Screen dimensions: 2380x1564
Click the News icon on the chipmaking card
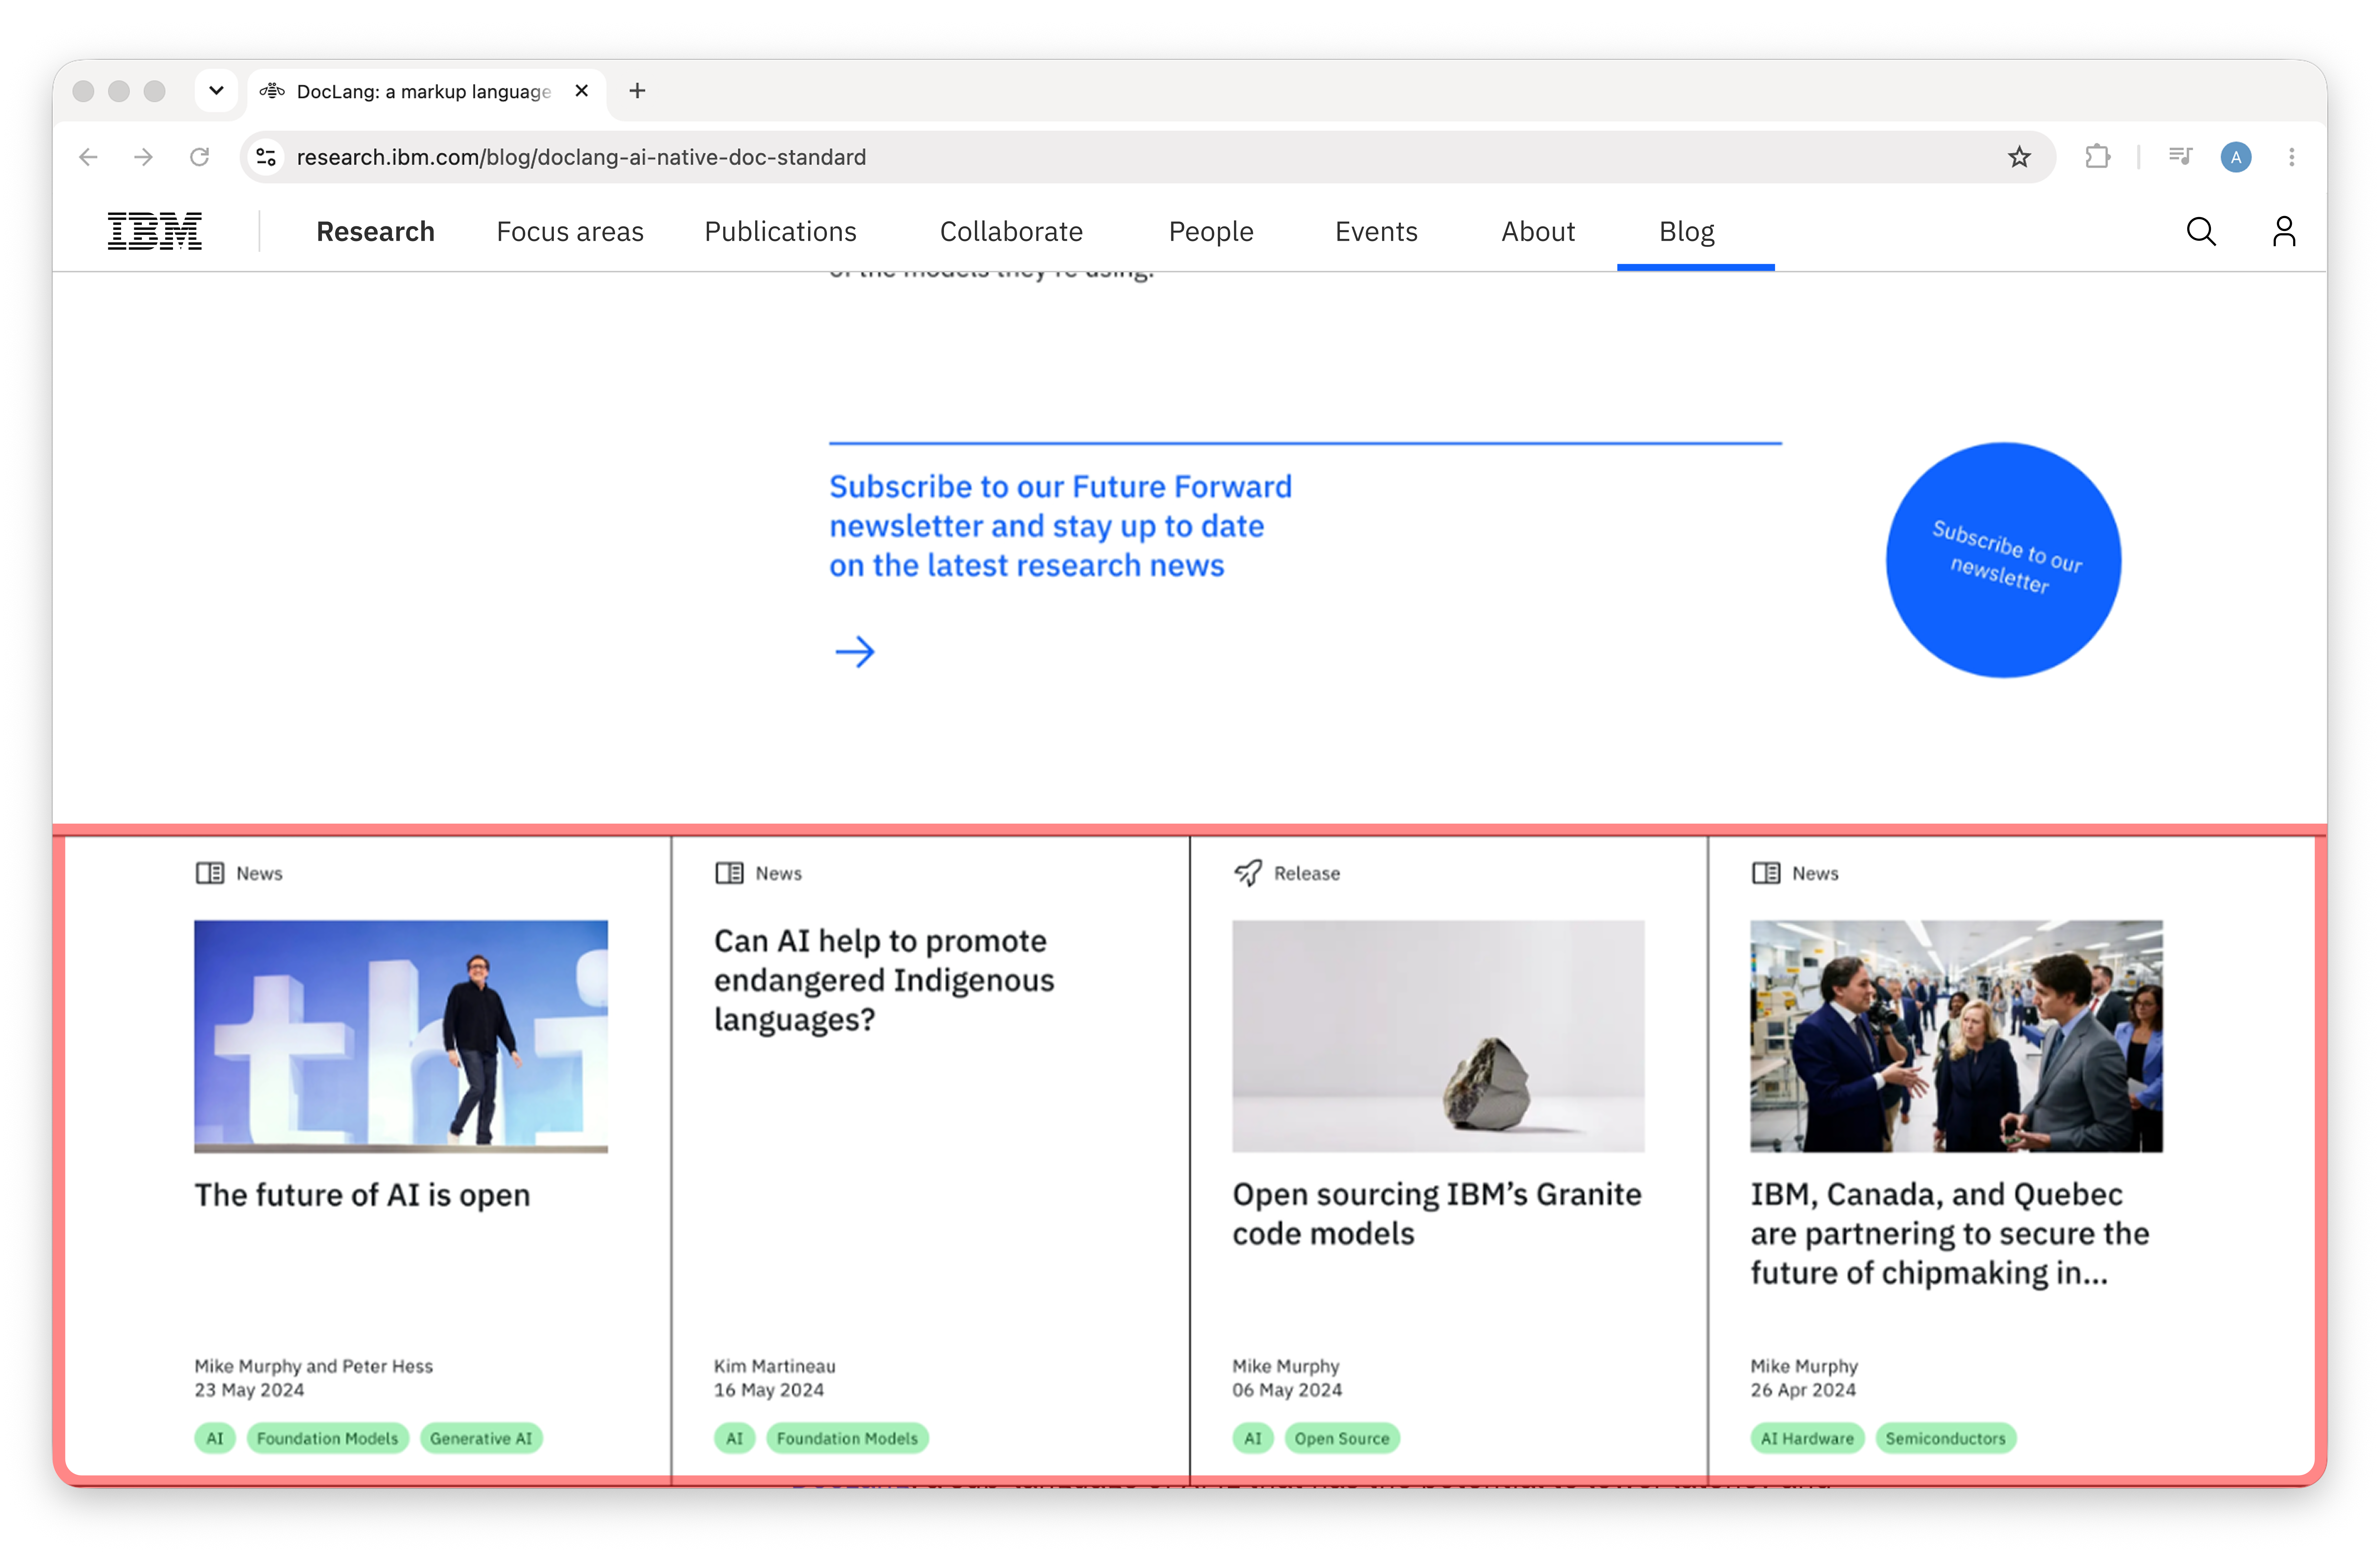point(1766,873)
